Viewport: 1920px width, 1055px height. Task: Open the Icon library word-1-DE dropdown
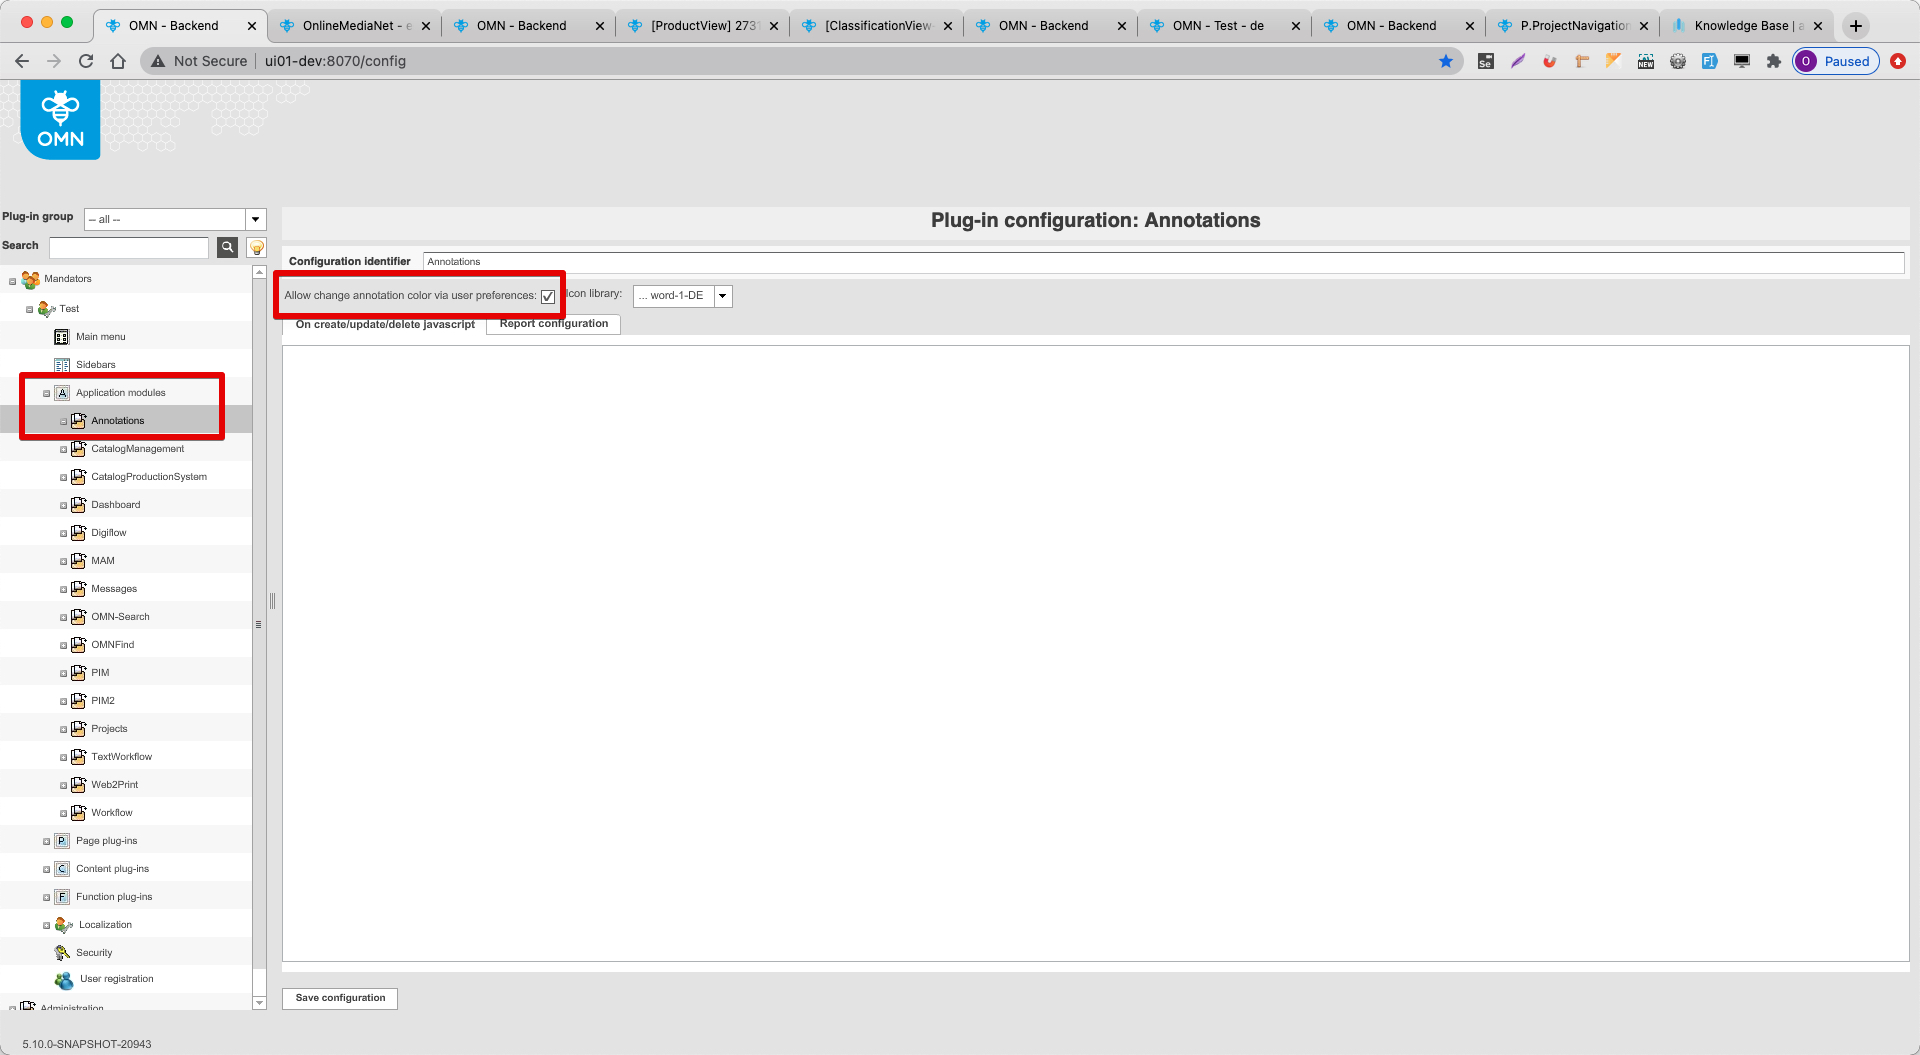click(x=722, y=296)
